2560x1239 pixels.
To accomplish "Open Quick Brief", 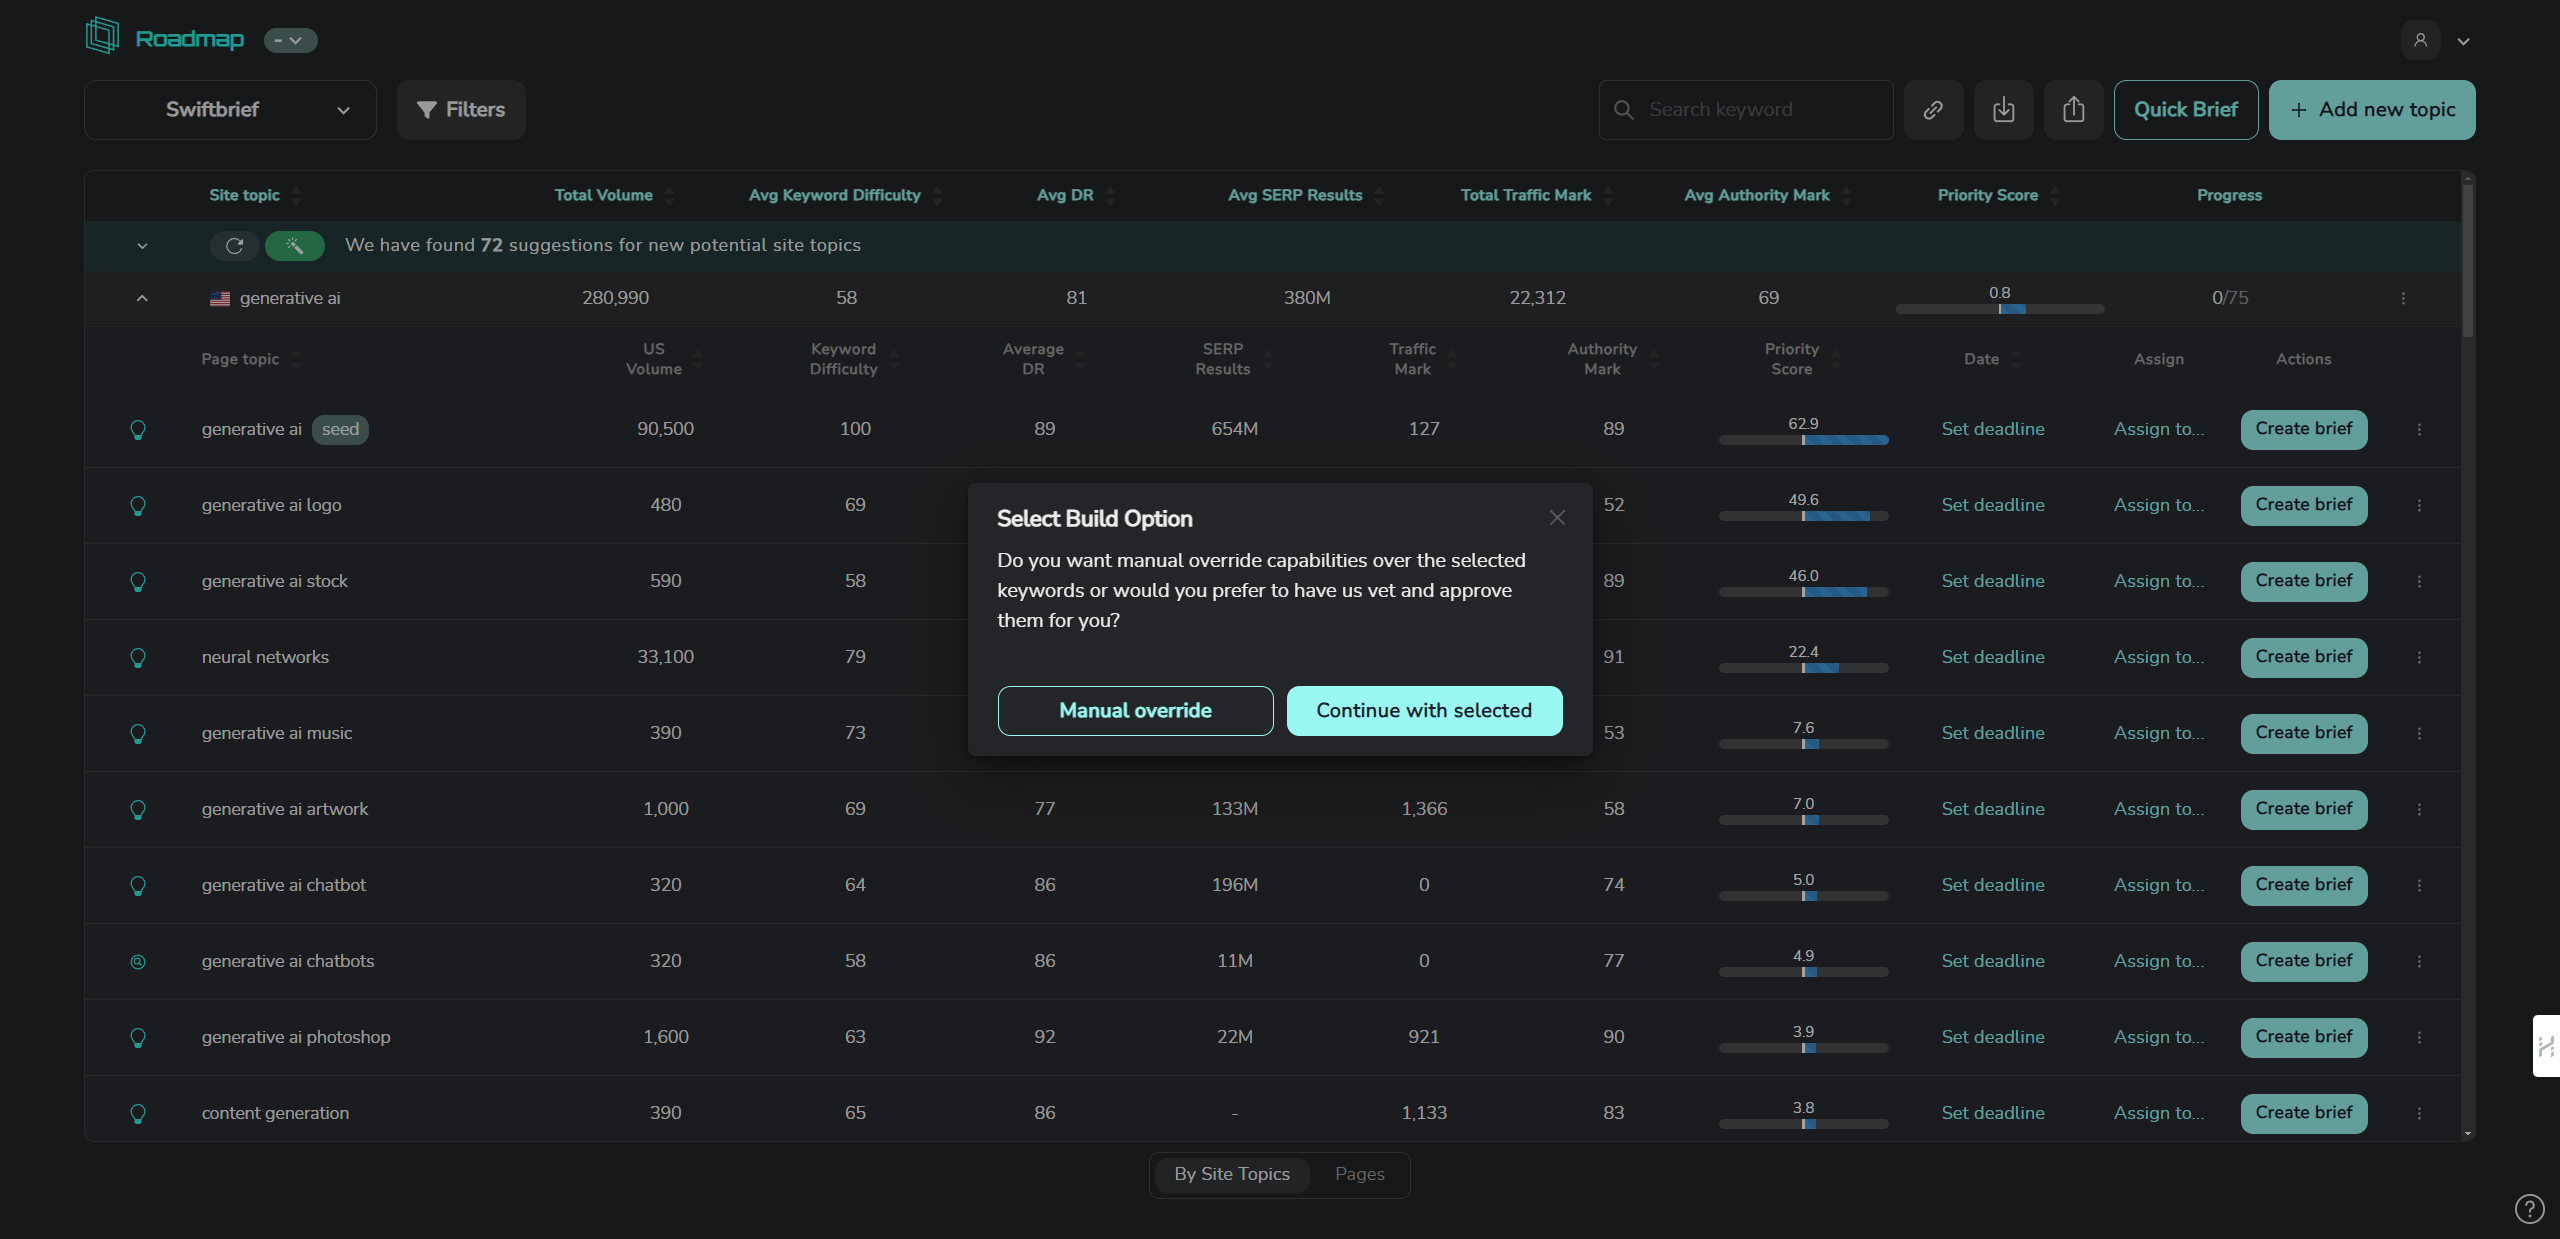I will (x=2186, y=110).
